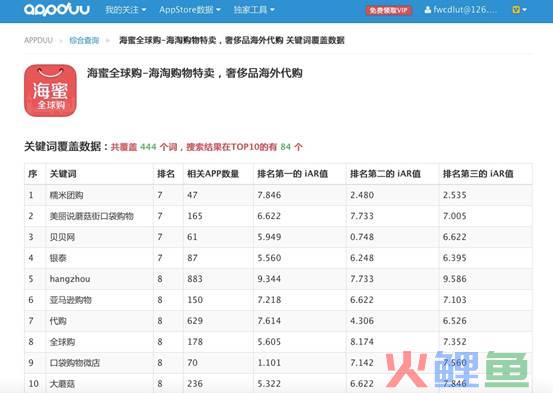Click the 海蜜全球购 red app icon

(x=50, y=90)
